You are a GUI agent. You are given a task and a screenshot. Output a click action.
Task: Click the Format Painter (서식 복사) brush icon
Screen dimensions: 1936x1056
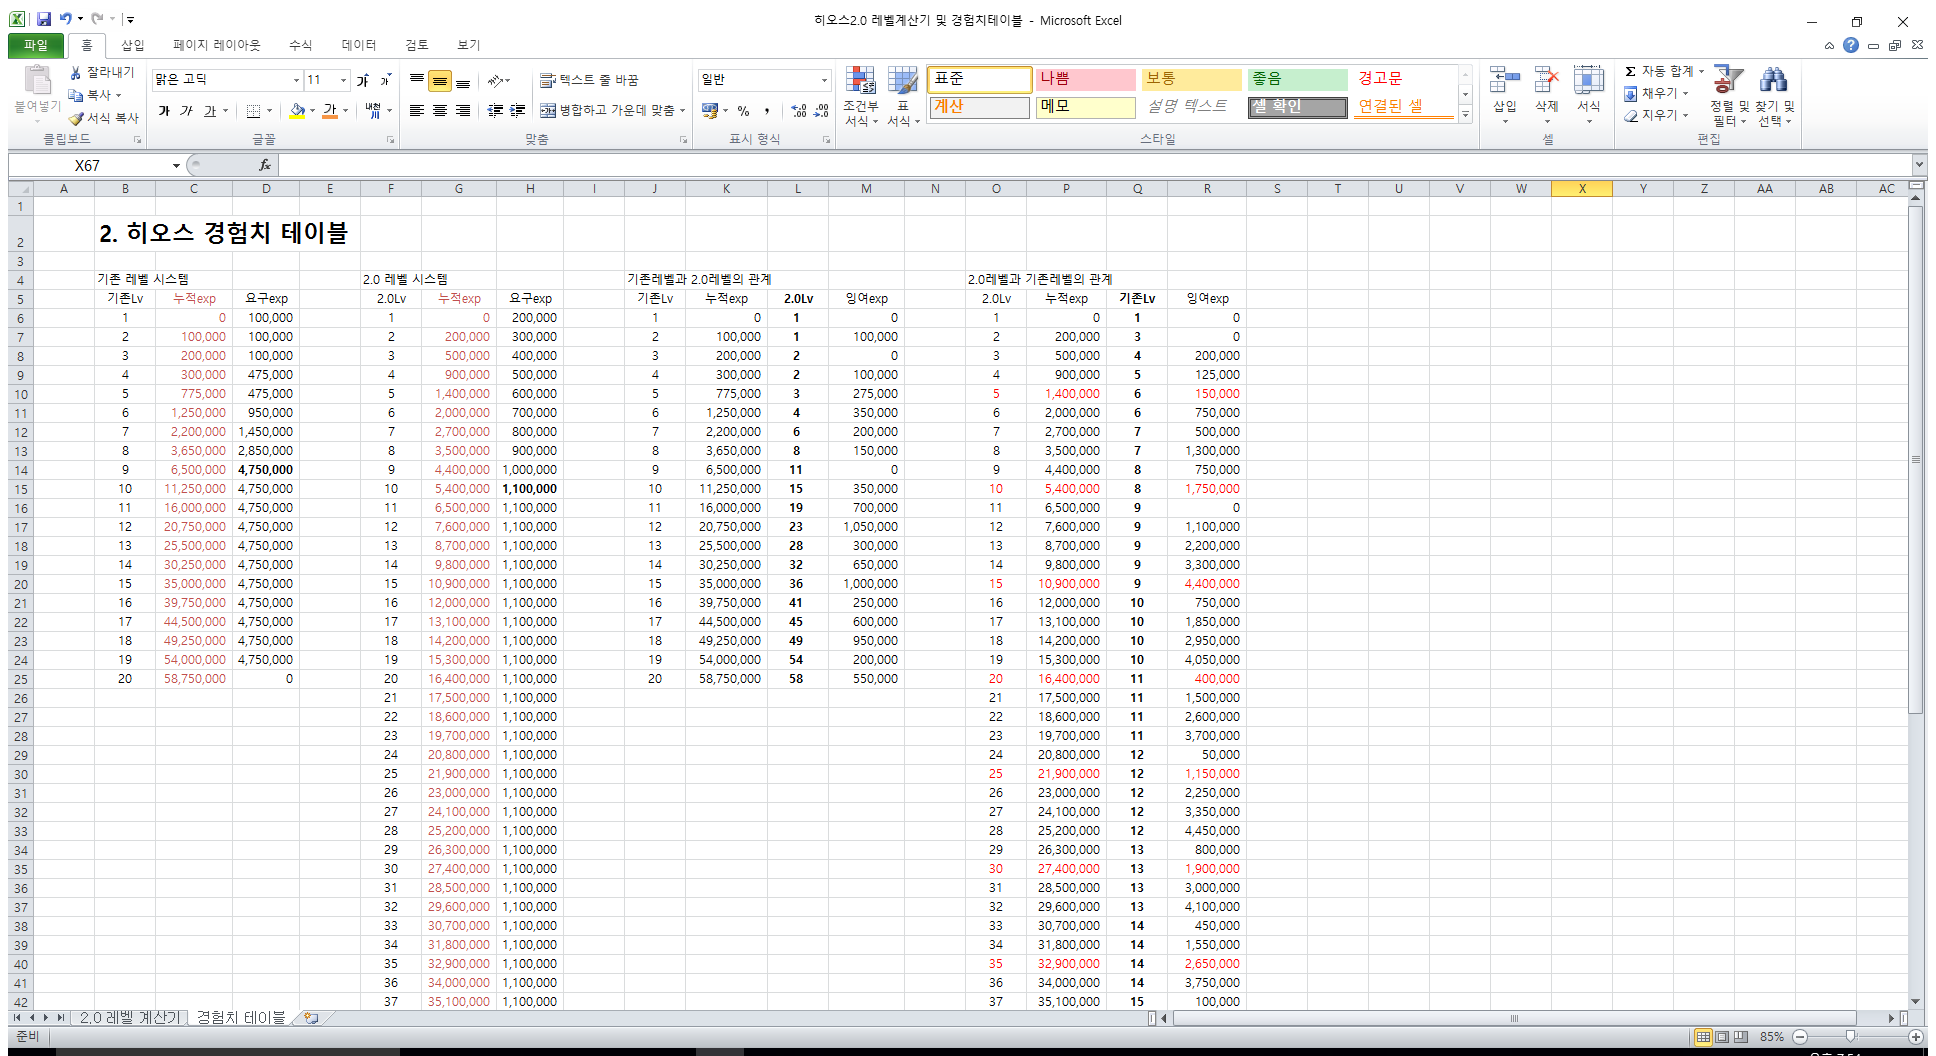click(76, 118)
